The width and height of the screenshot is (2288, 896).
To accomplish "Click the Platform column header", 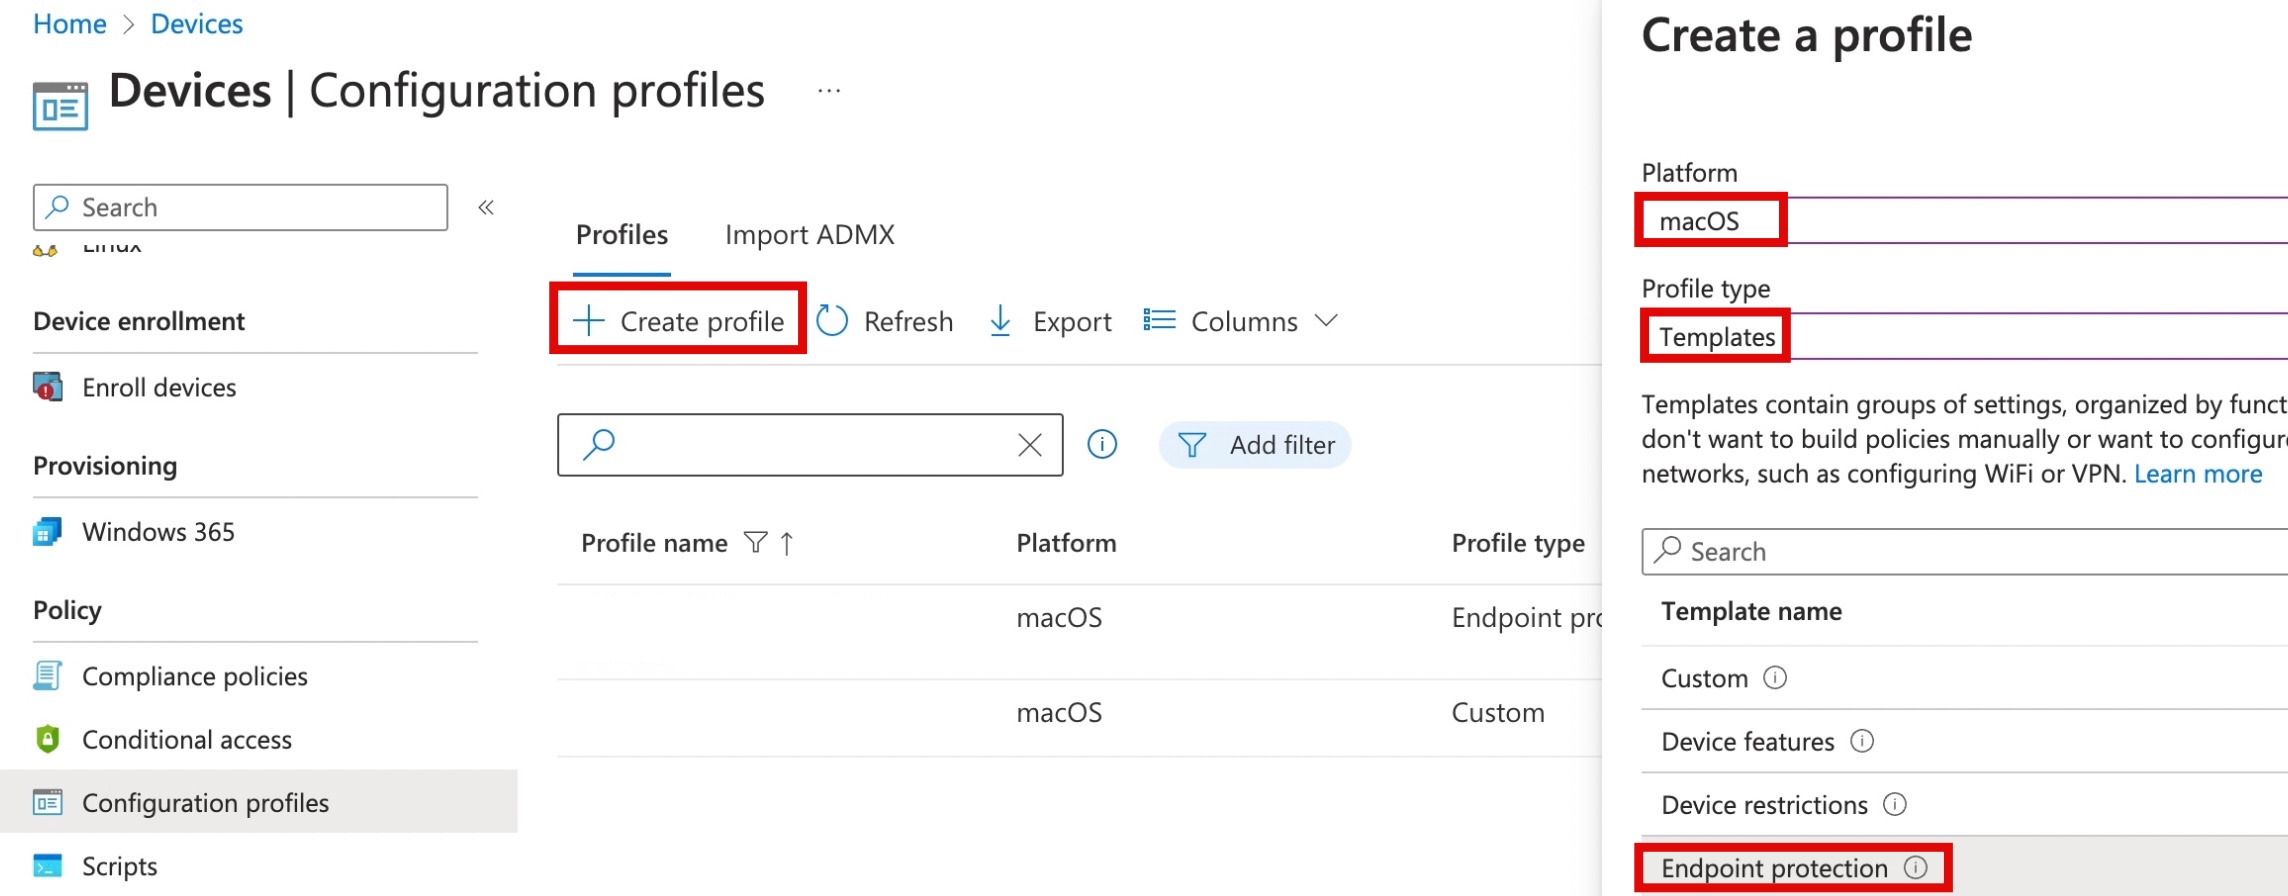I will click(x=1066, y=543).
